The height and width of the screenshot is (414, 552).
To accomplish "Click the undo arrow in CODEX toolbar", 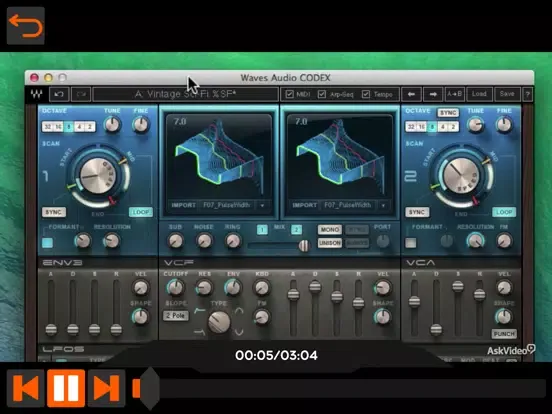I will (x=59, y=94).
